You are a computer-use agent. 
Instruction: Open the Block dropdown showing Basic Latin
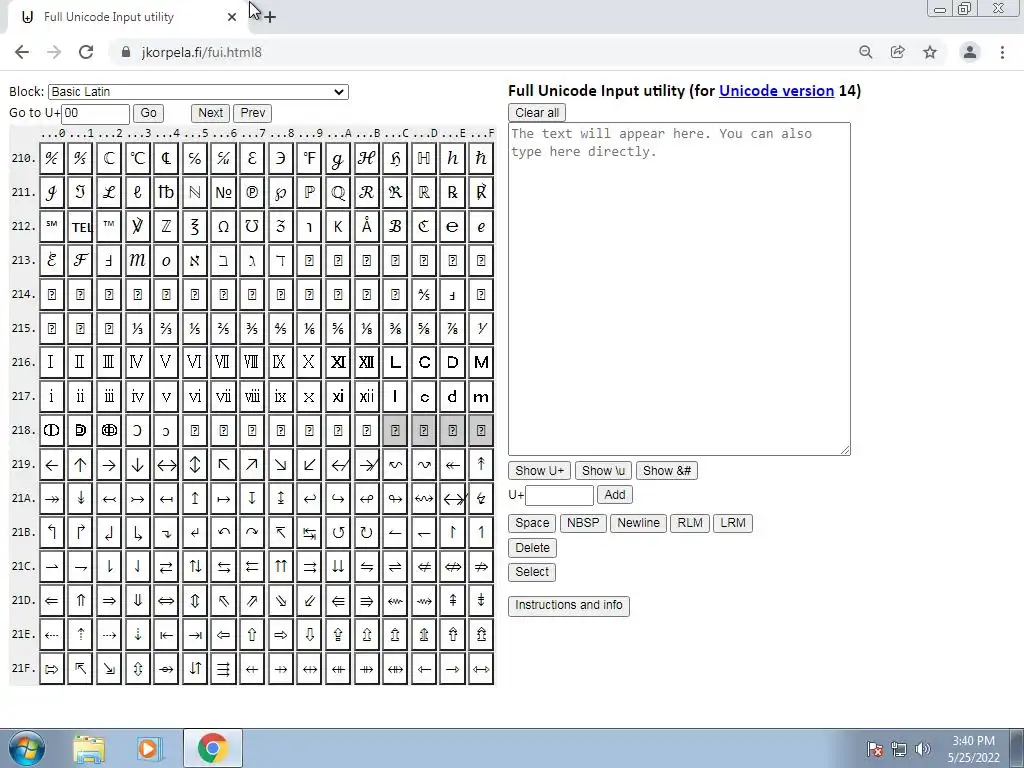[198, 92]
